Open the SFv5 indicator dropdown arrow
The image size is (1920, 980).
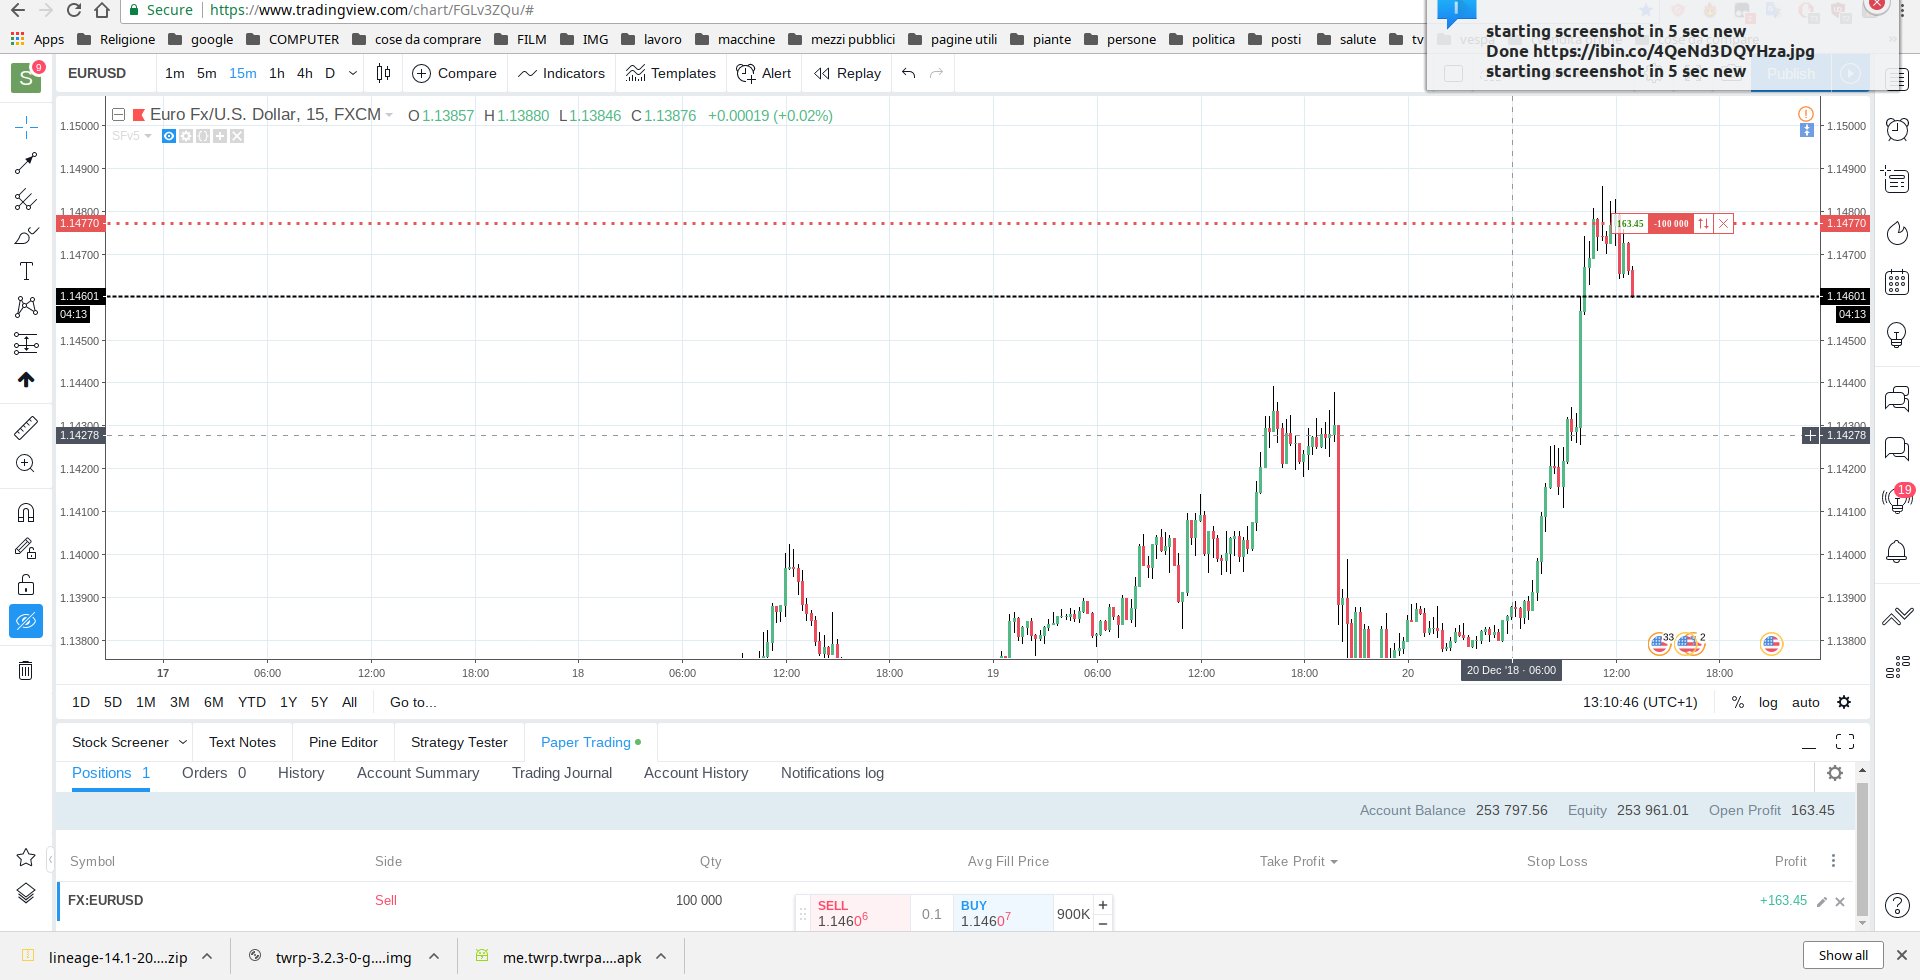pyautogui.click(x=148, y=136)
